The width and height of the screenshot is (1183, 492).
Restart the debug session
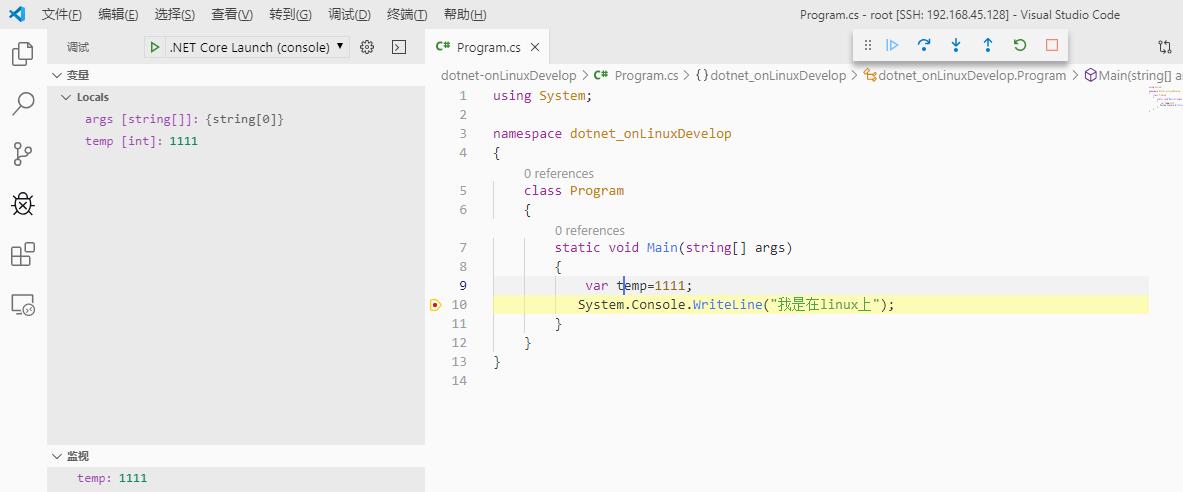[x=1020, y=45]
